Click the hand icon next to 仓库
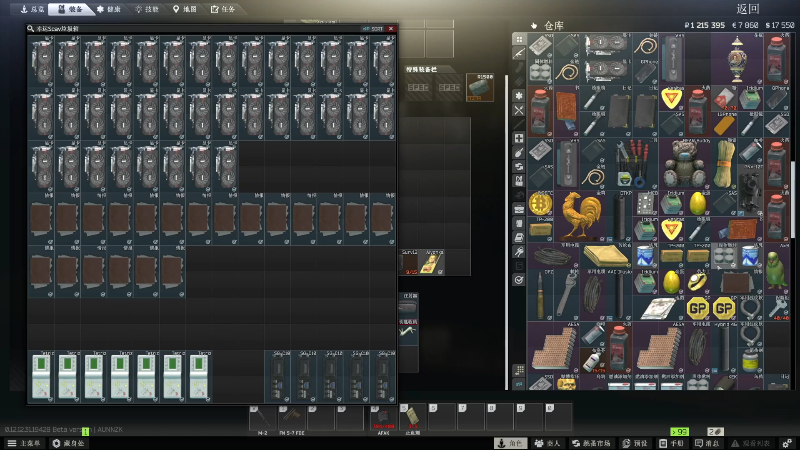The height and width of the screenshot is (450, 800). [534, 26]
